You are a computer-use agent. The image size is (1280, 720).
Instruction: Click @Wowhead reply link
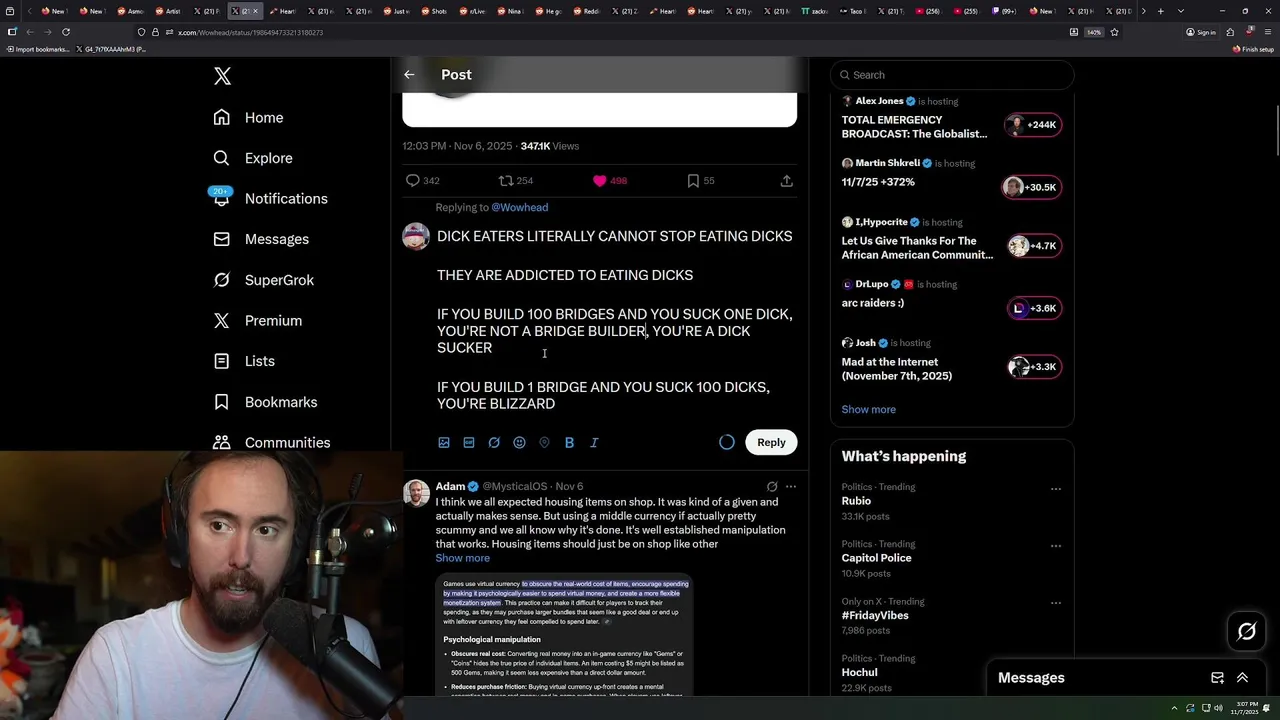(x=519, y=207)
